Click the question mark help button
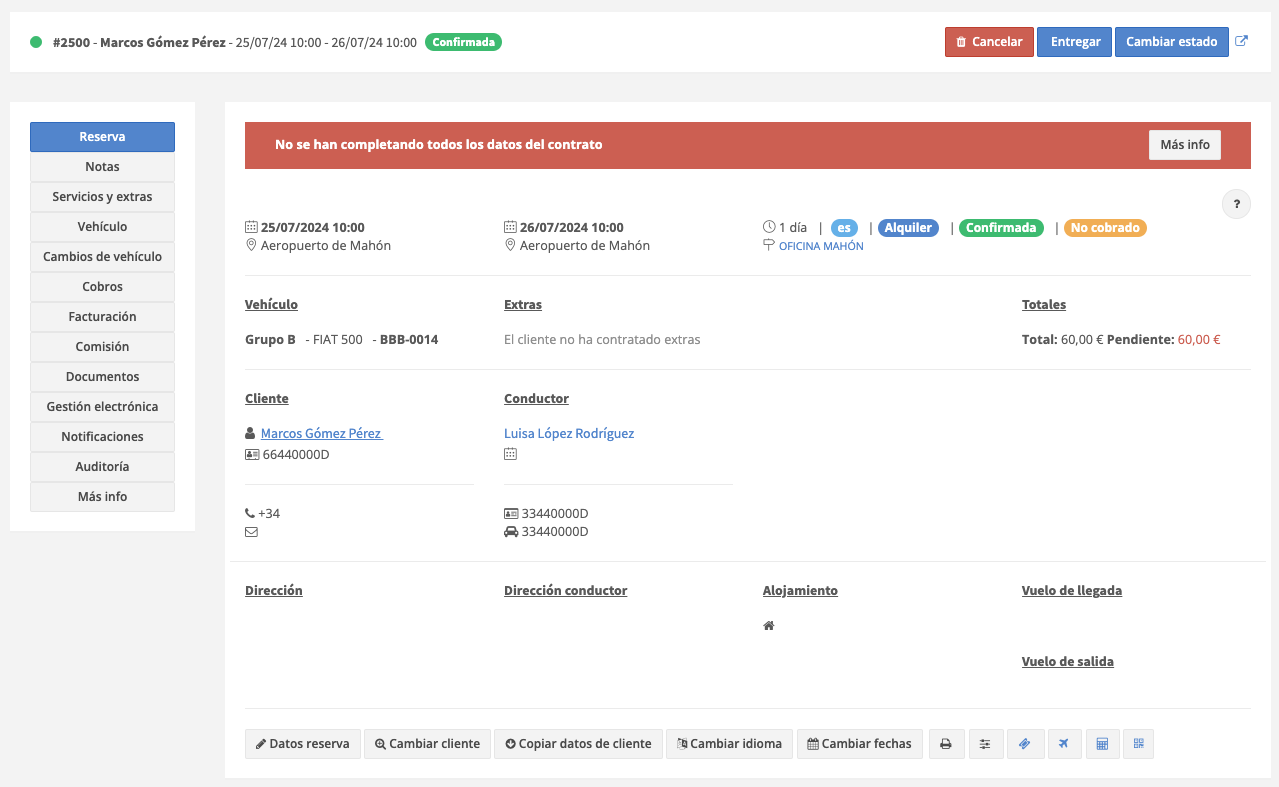Screen dimensions: 1279x787 click(x=1237, y=204)
